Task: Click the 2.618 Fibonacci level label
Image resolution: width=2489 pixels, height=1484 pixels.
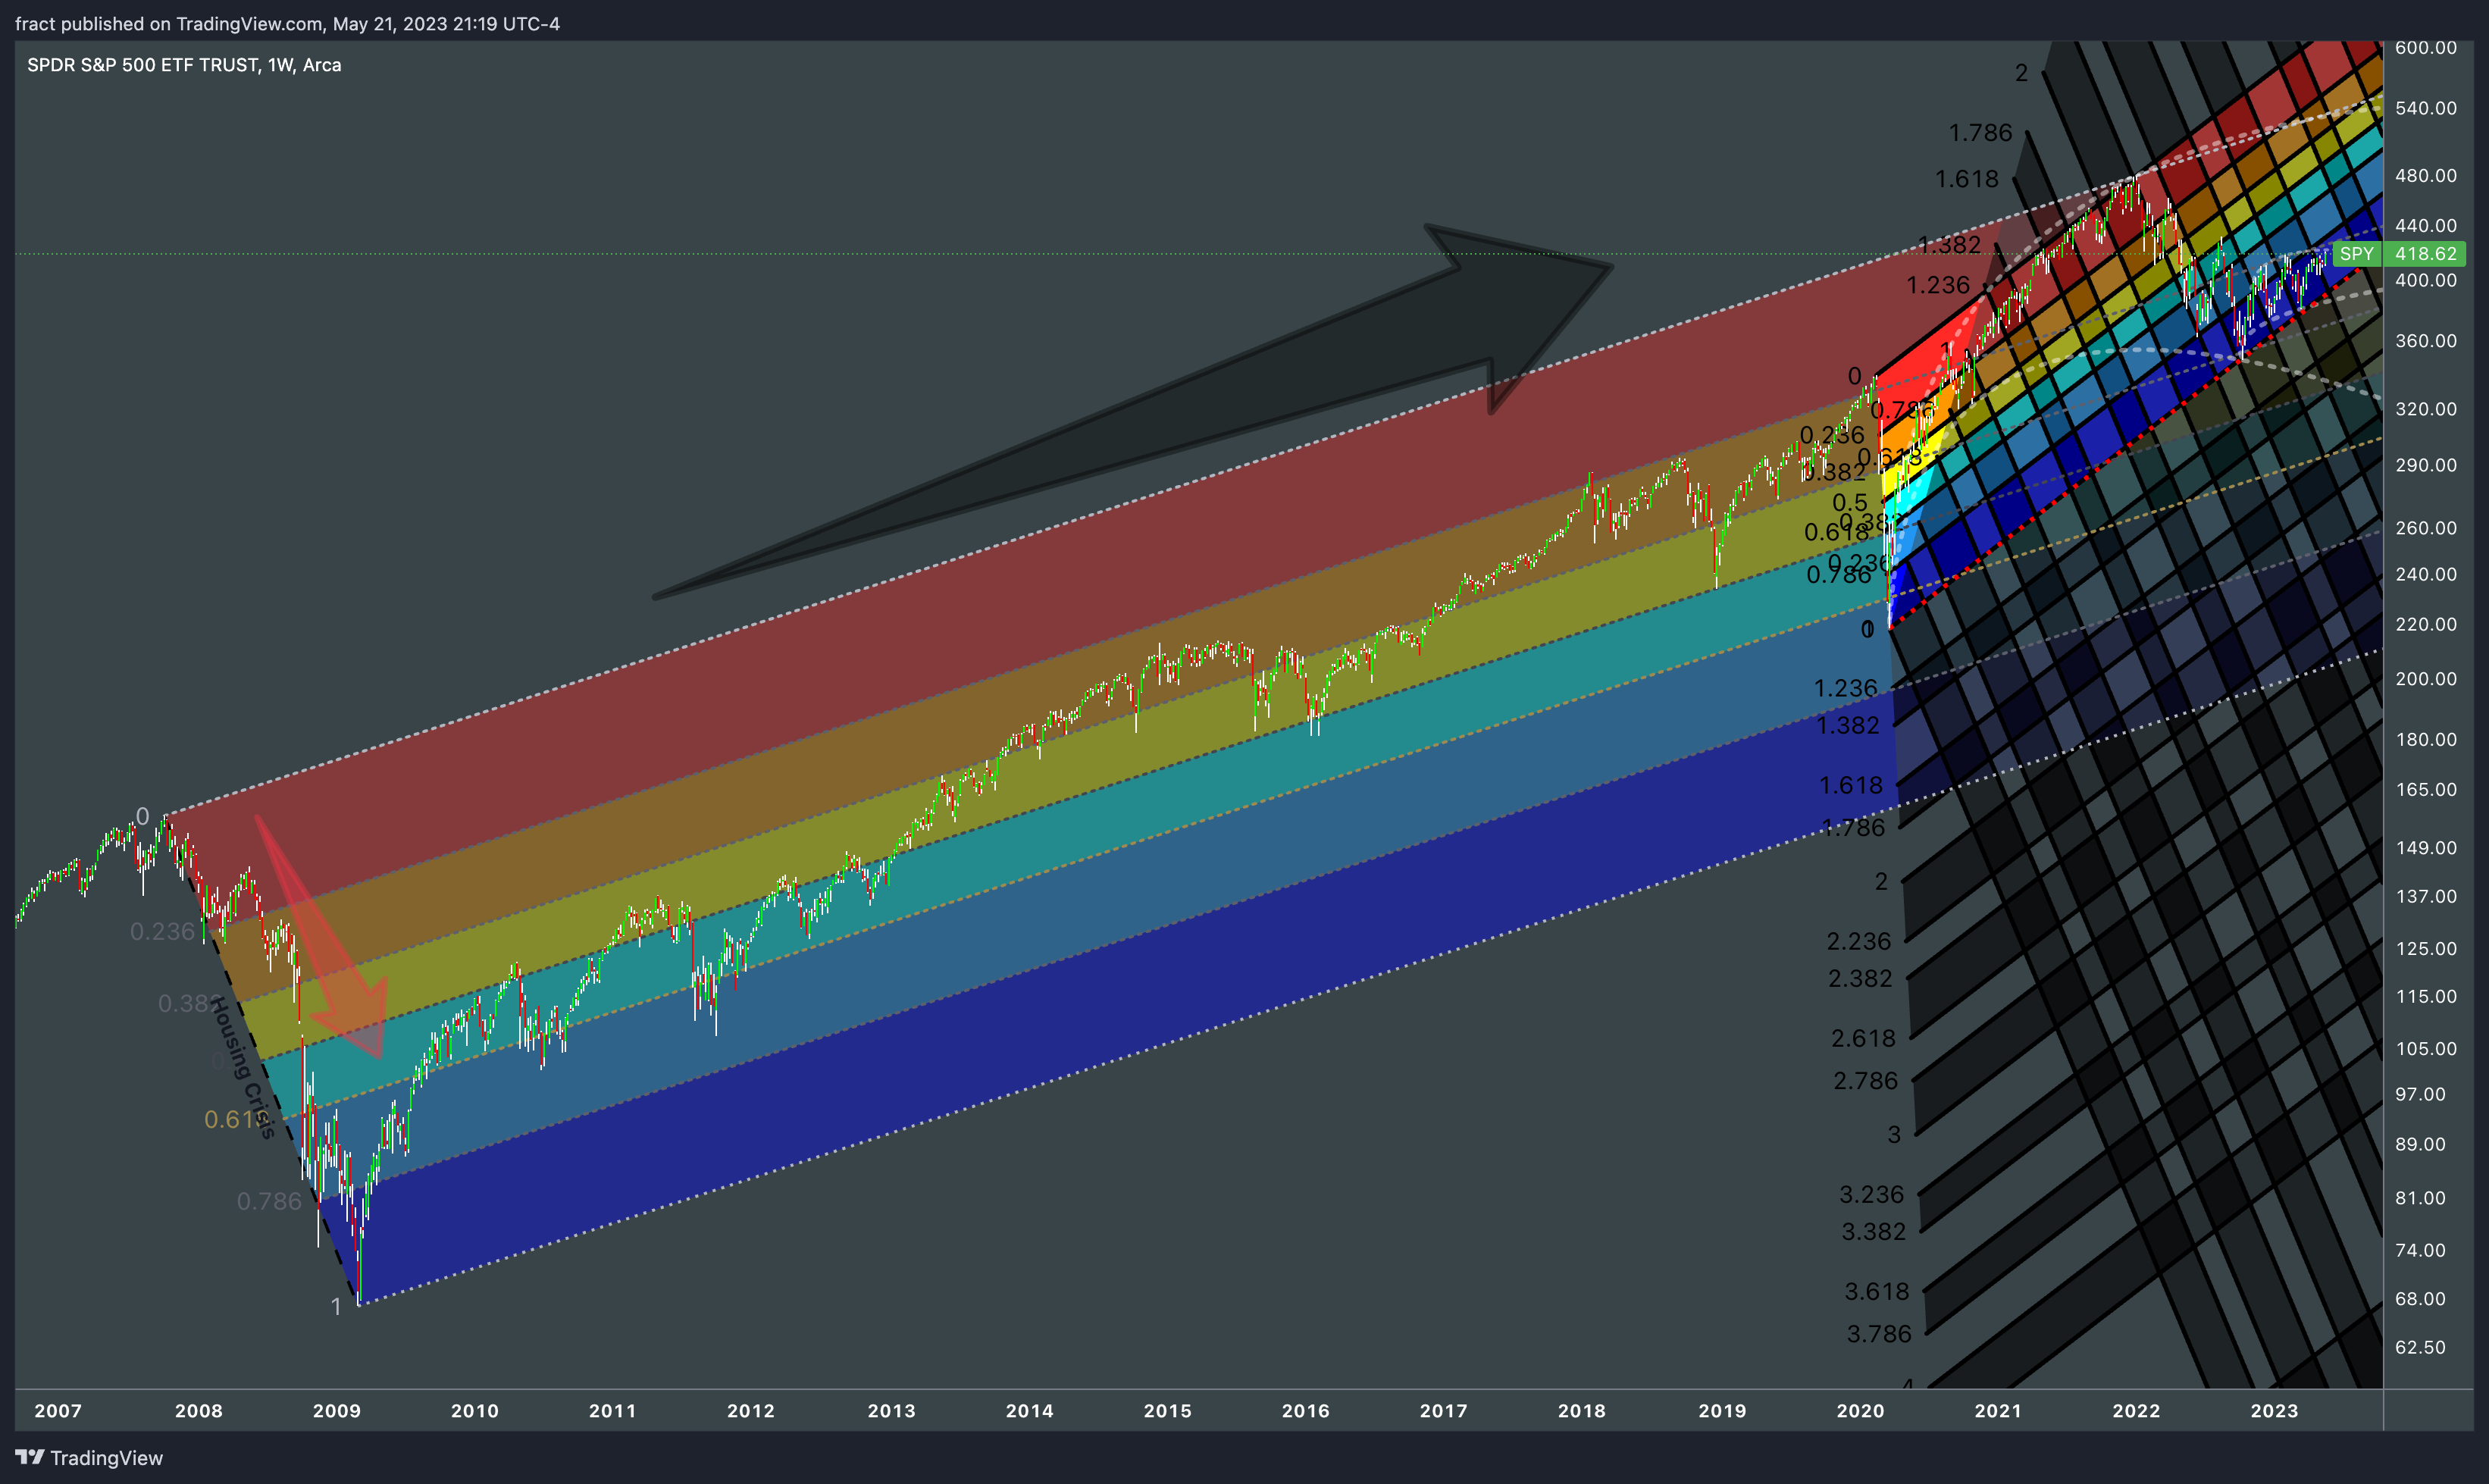Action: click(1864, 1039)
